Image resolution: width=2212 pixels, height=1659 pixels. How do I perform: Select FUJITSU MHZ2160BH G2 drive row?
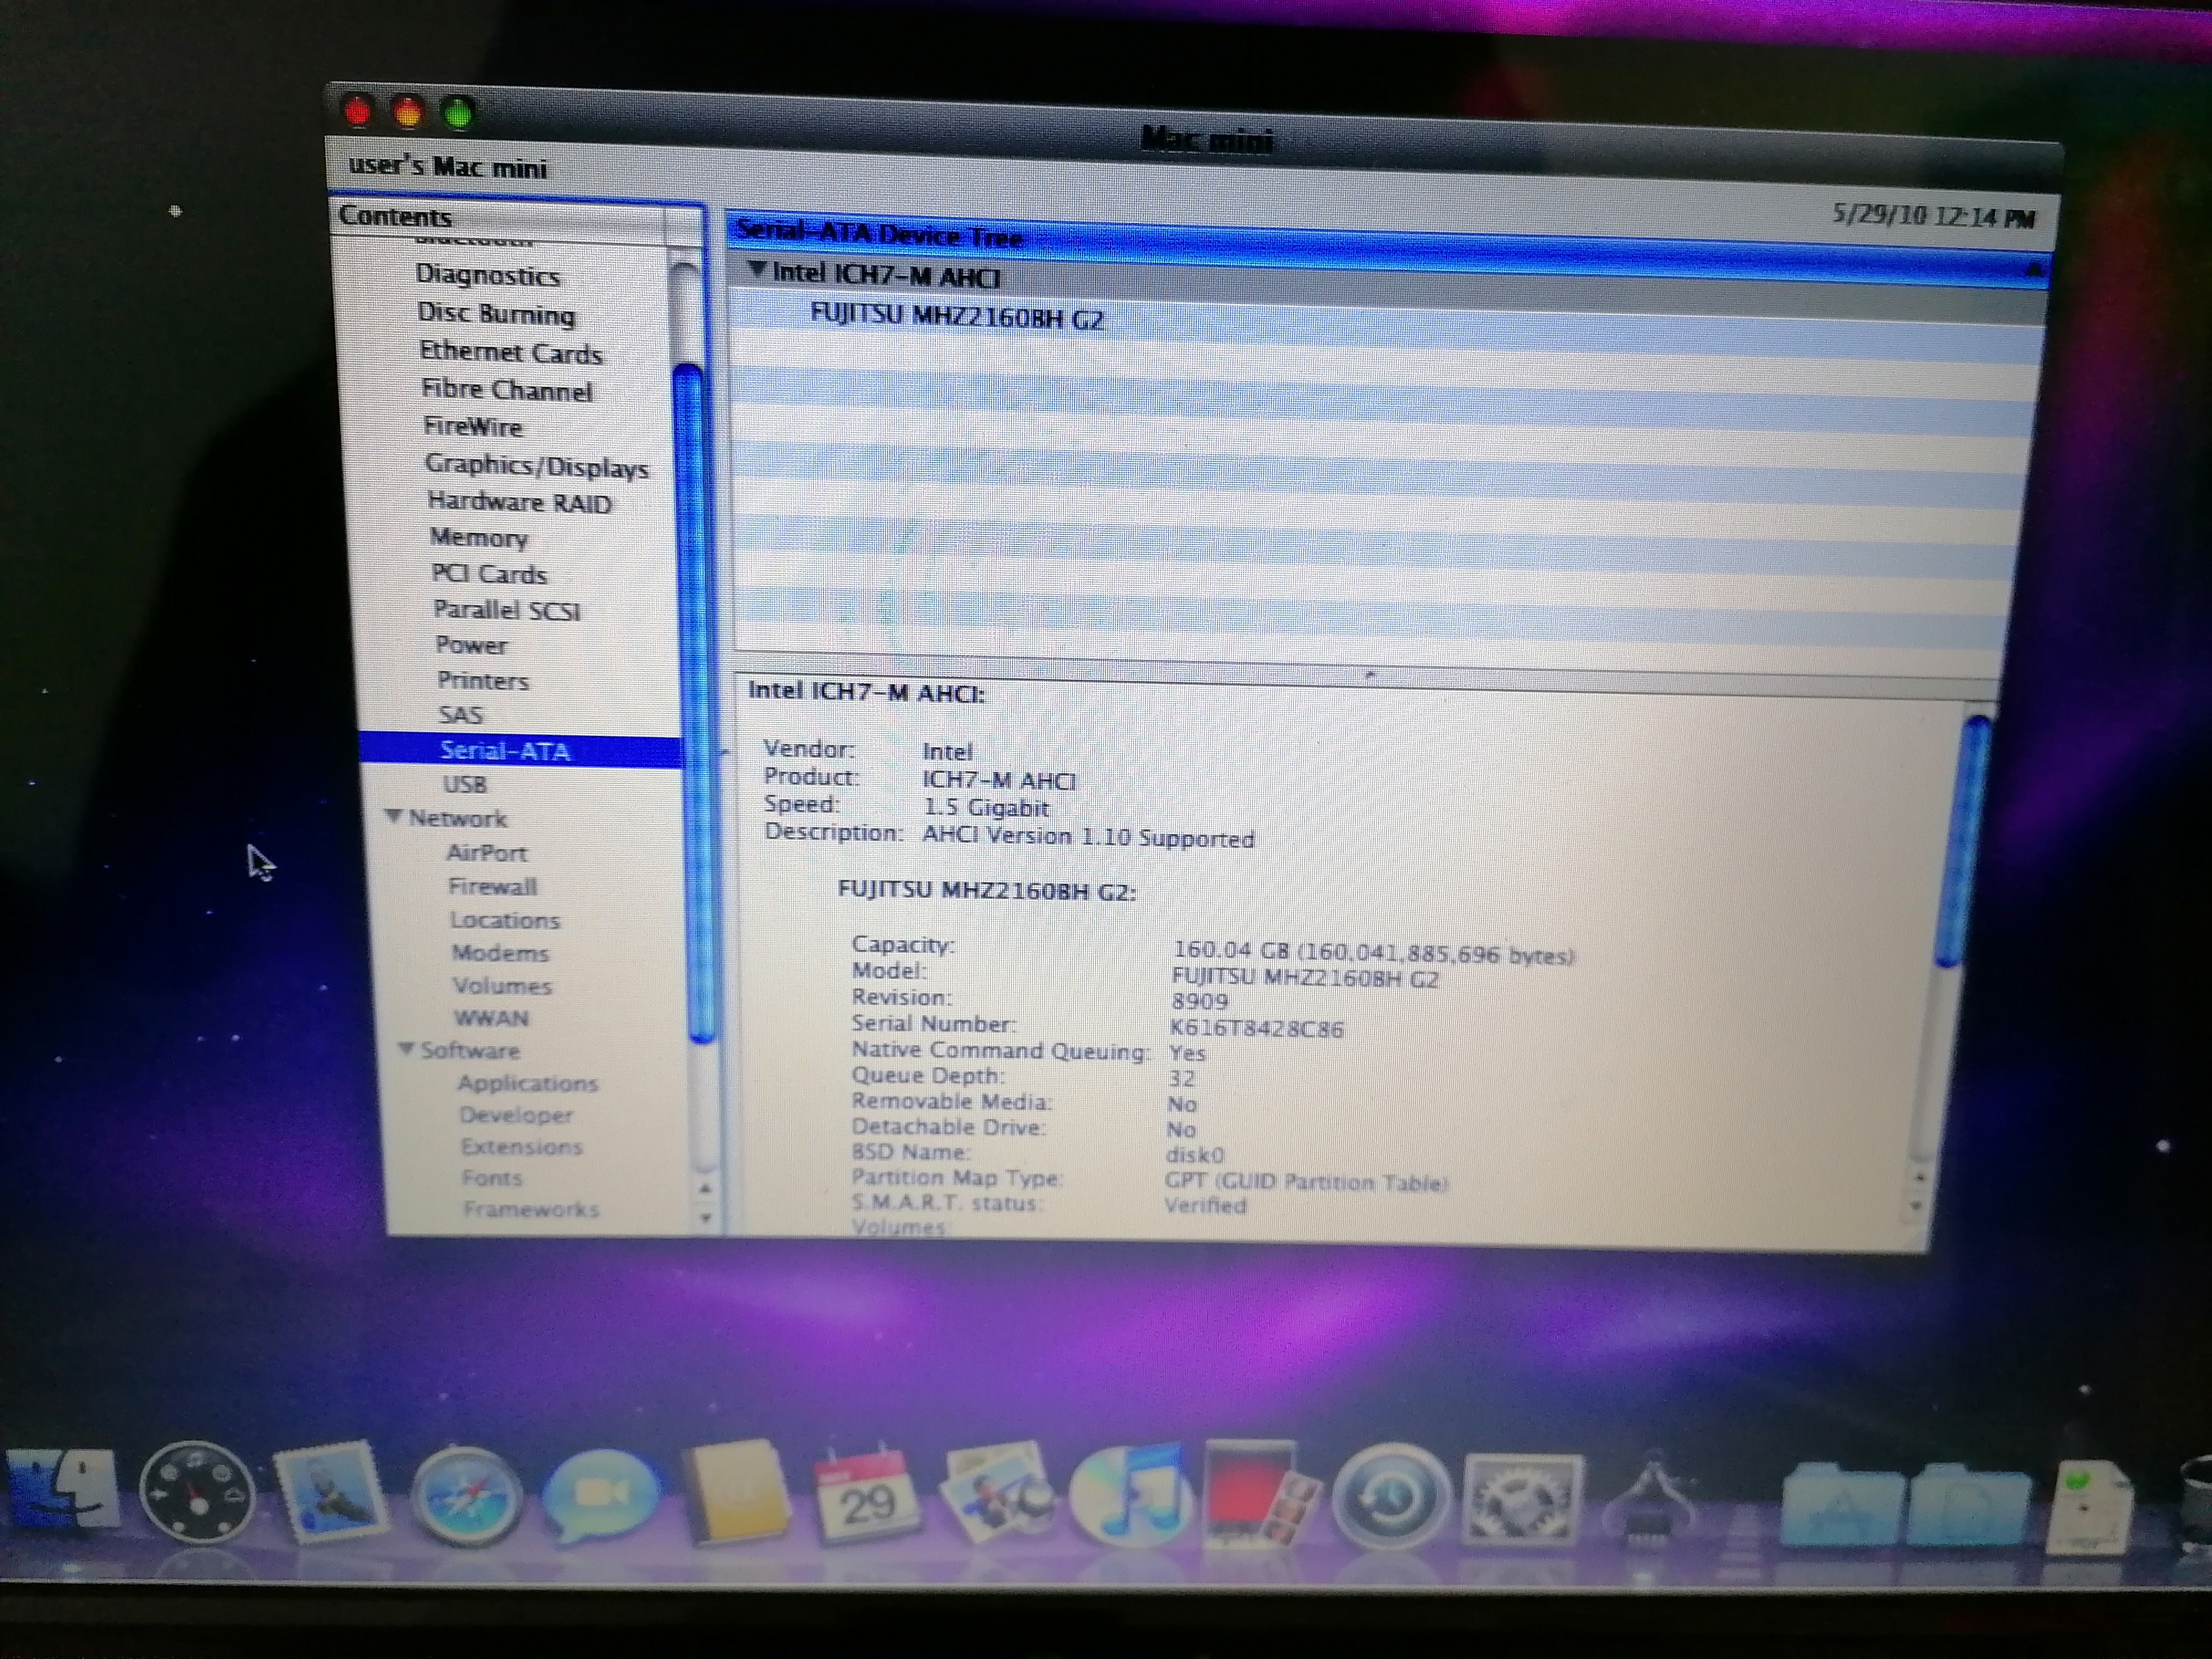[x=956, y=318]
